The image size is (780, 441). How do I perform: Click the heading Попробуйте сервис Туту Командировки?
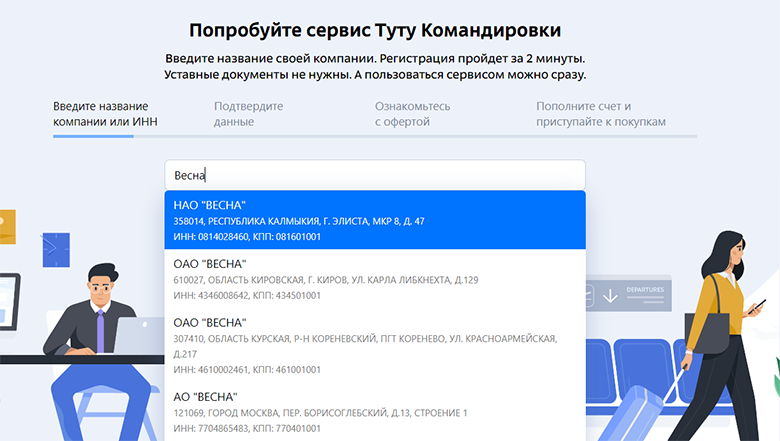coord(375,30)
